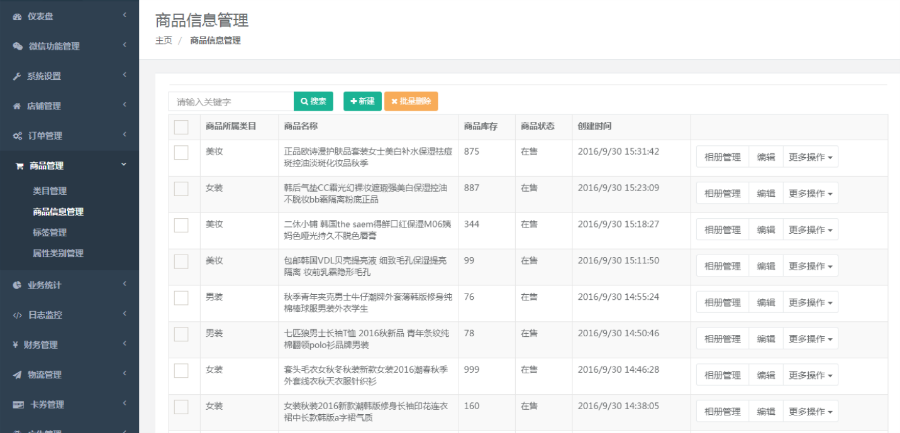
Task: Check the row created 2016/9/30 15:18:27
Action: (x=181, y=225)
